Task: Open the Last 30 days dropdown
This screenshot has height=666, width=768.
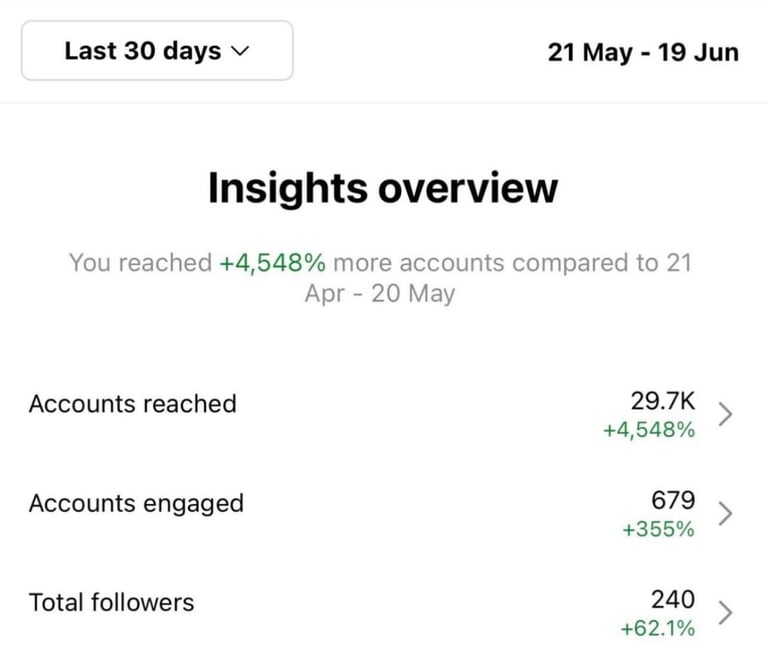Action: [156, 51]
